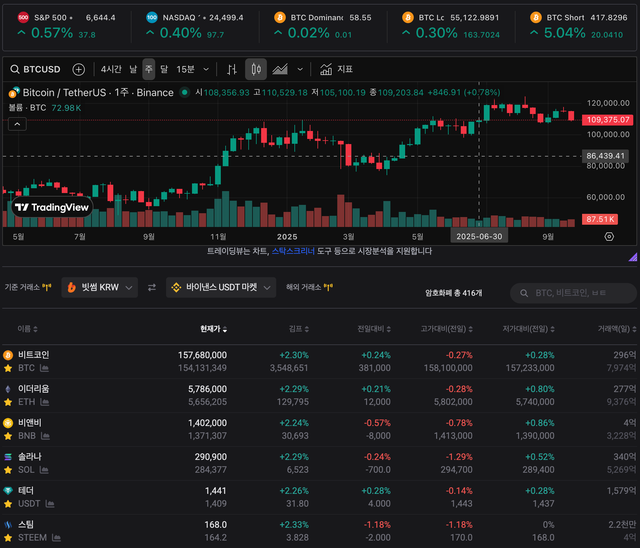
Task: Toggle the Bitcoin favorite star
Action: (x=9, y=368)
